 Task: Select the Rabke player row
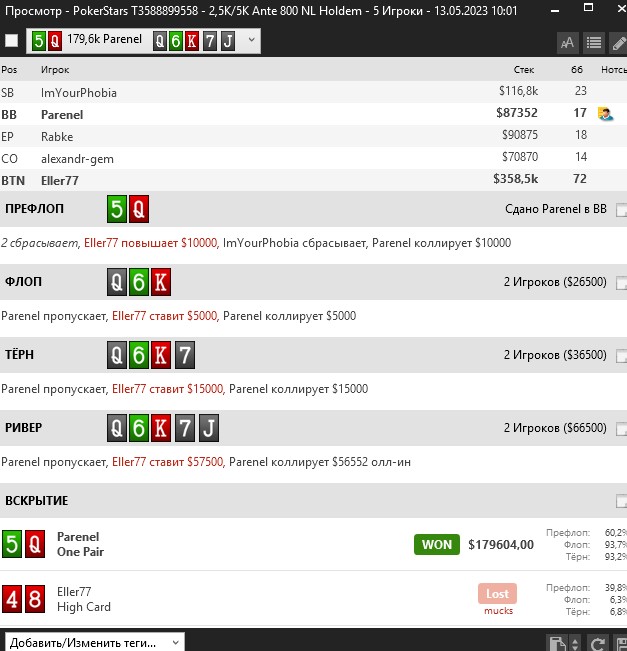[x=314, y=136]
